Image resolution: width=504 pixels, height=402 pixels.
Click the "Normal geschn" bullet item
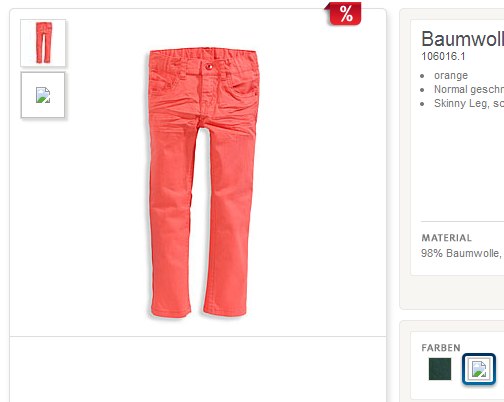pyautogui.click(x=469, y=89)
